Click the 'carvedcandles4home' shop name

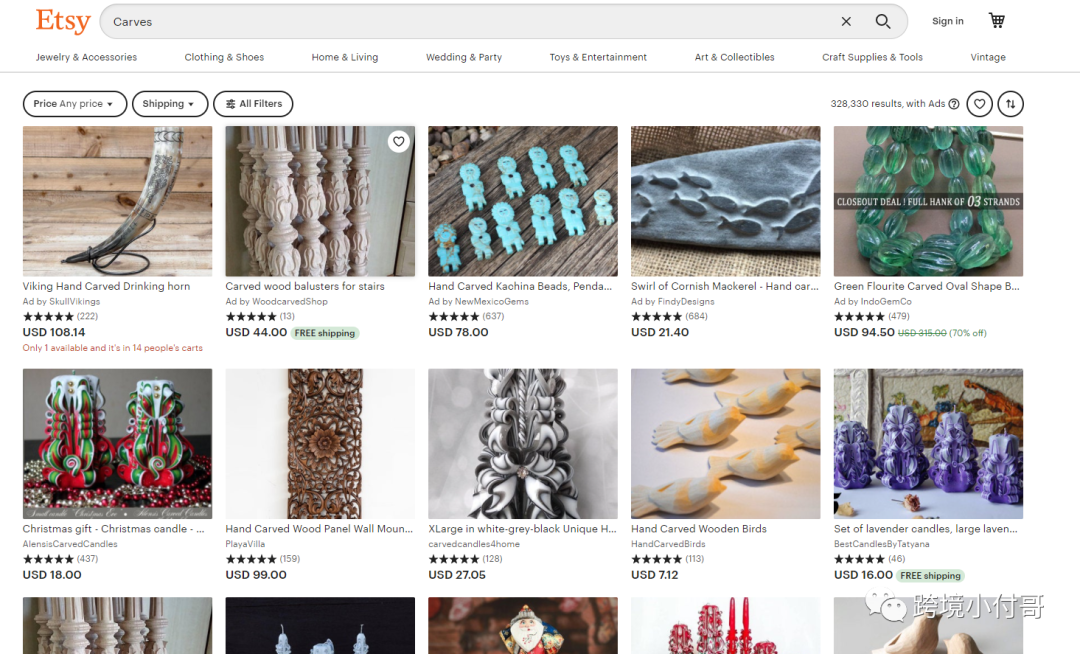[x=474, y=544]
